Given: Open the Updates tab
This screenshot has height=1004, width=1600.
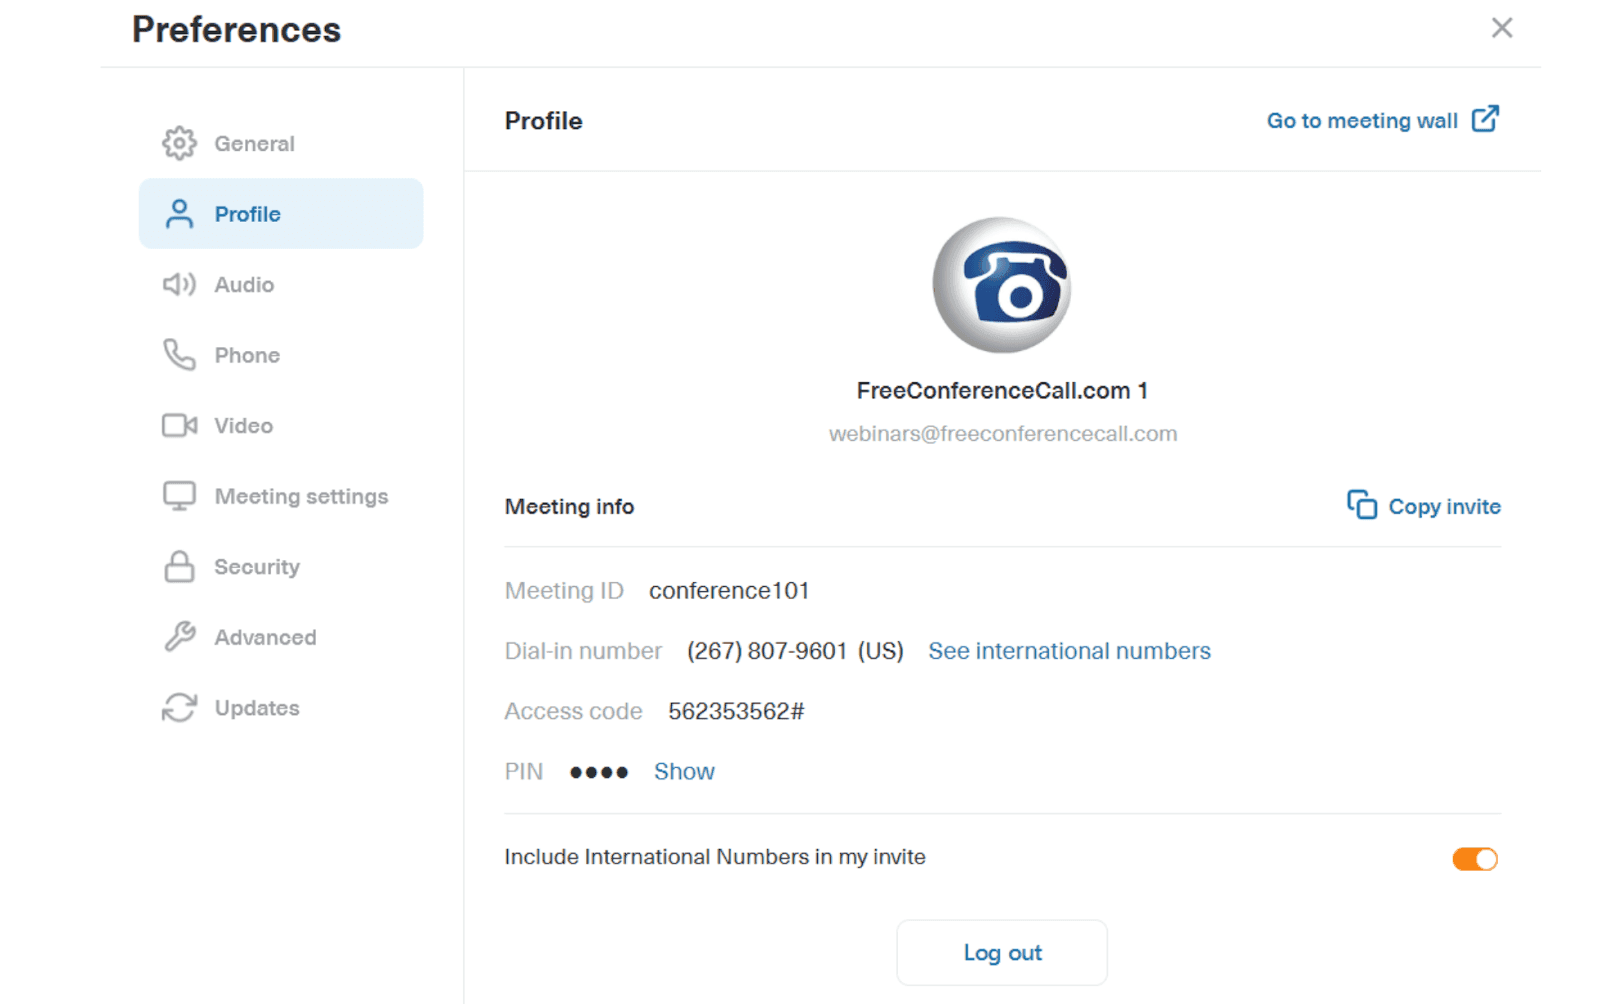Looking at the screenshot, I should (x=280, y=708).
